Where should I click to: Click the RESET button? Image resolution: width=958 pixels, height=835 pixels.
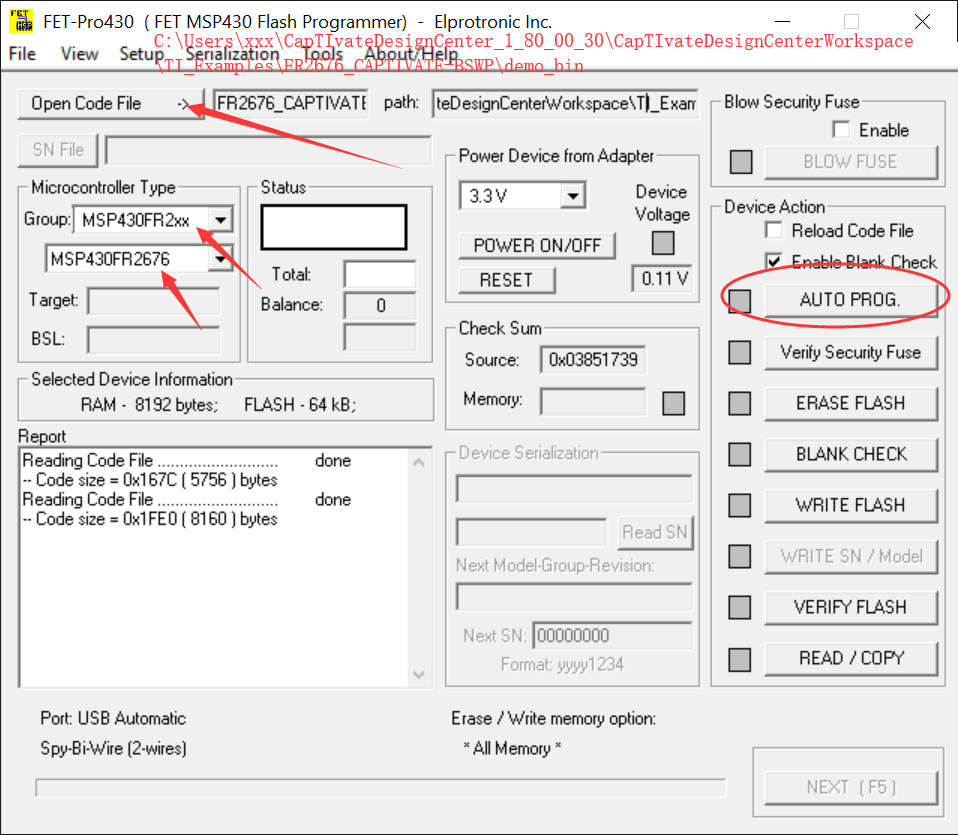(x=506, y=280)
